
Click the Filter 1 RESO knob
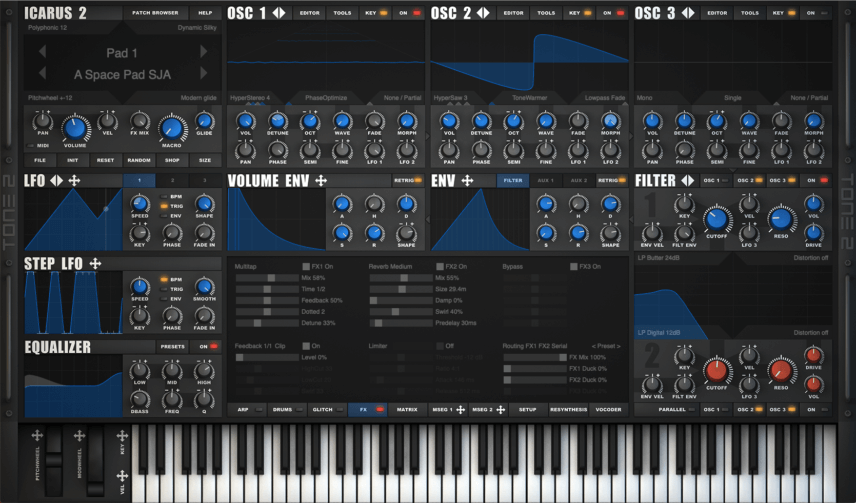coord(781,219)
